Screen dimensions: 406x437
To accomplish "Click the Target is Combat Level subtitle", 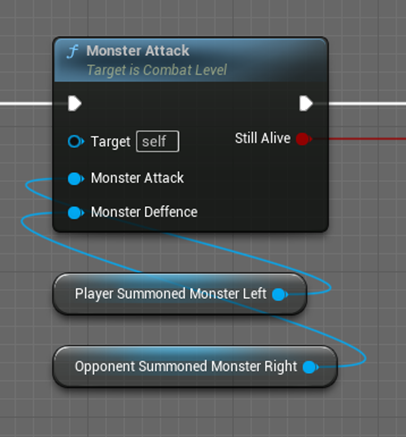I will pyautogui.click(x=157, y=70).
